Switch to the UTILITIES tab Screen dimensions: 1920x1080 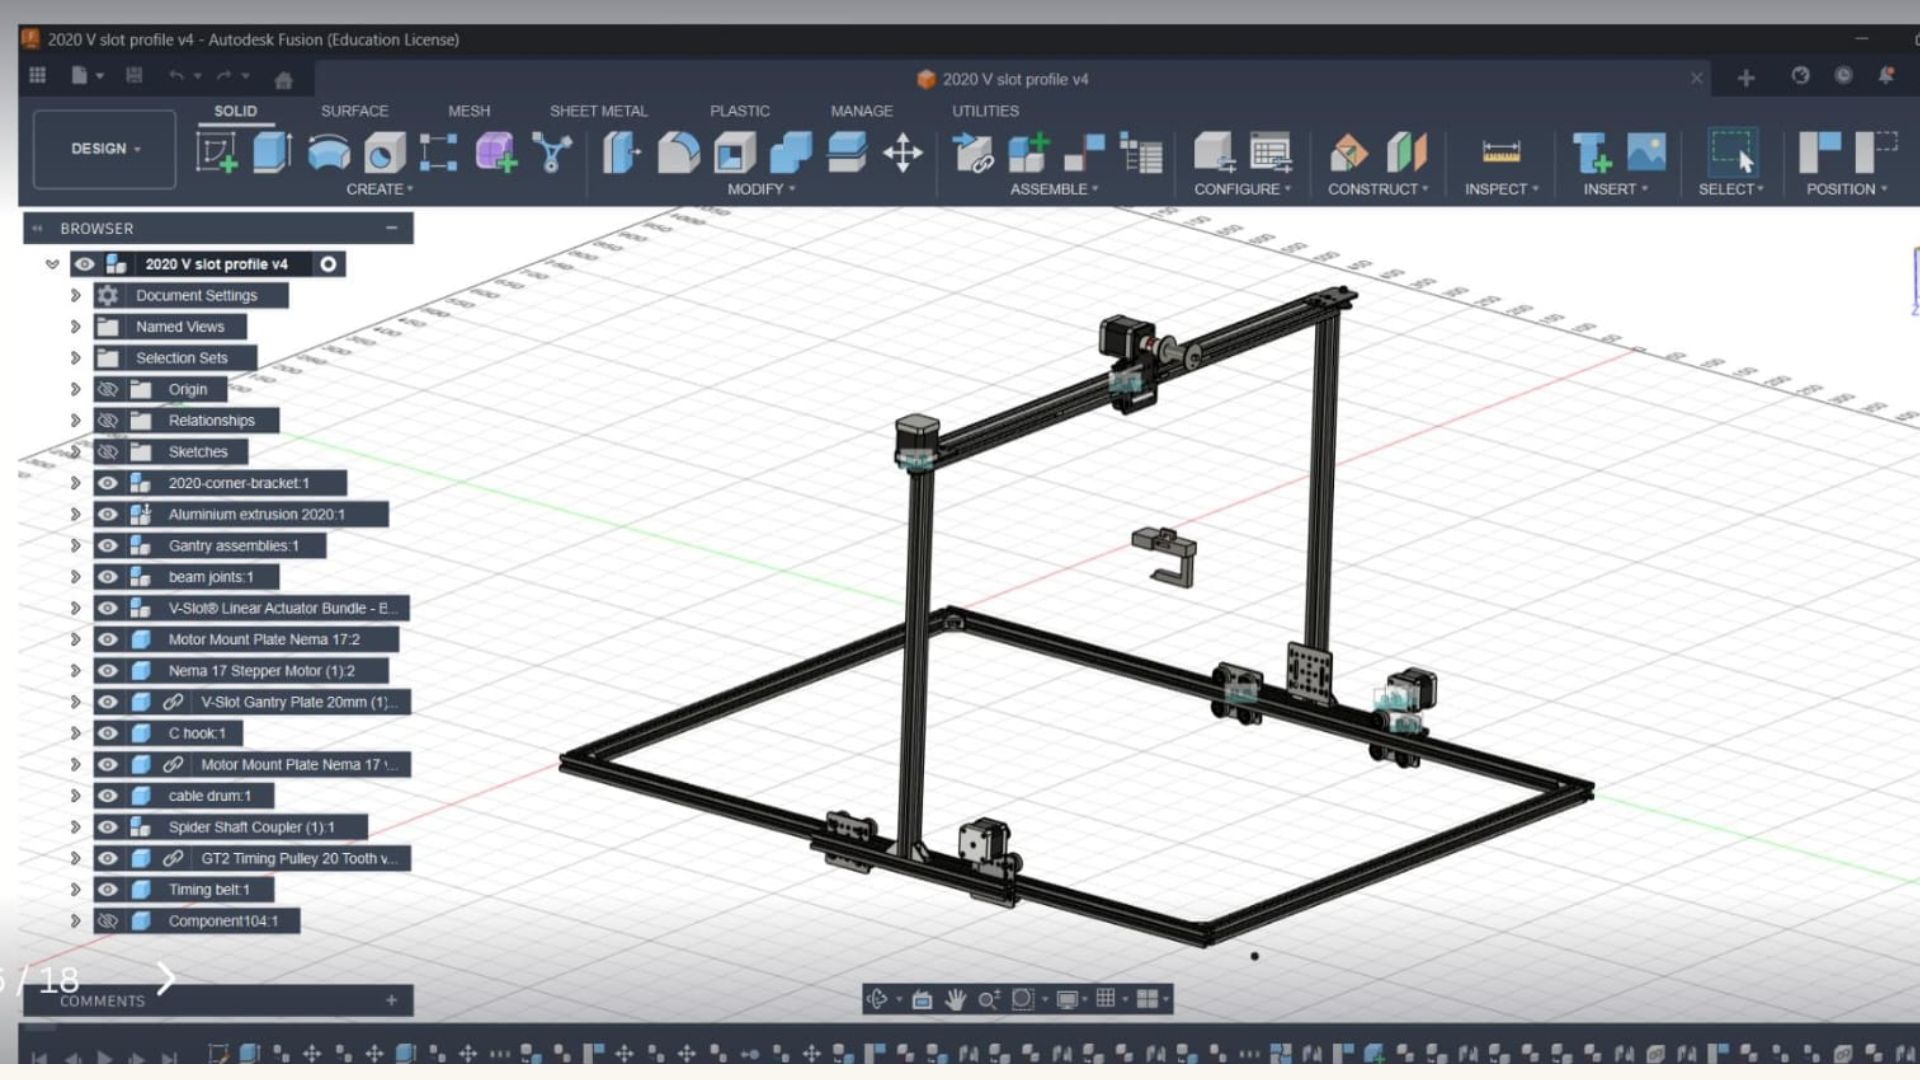click(x=985, y=111)
